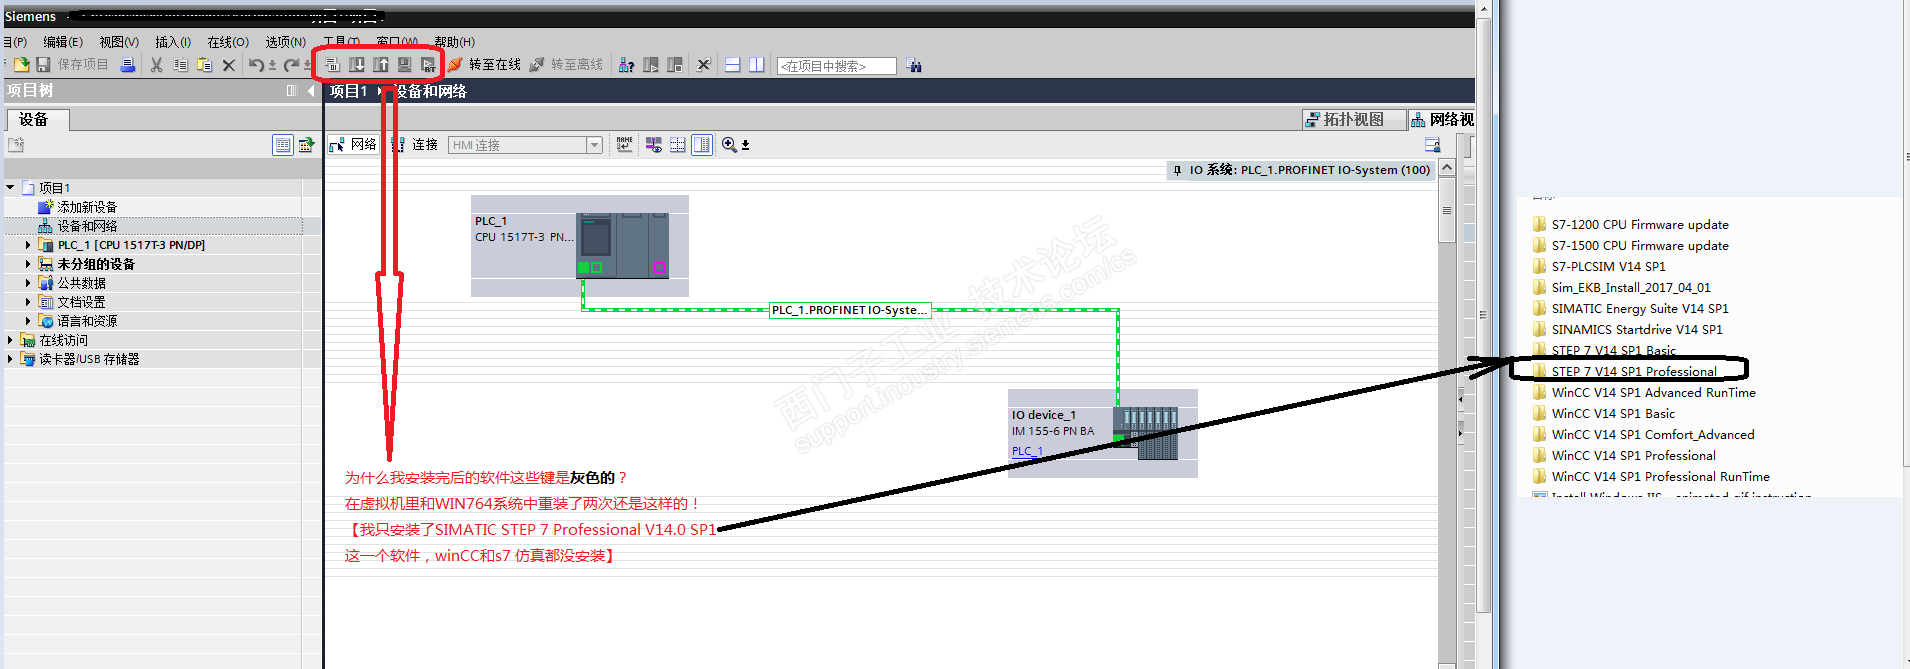This screenshot has height=669, width=1910.
Task: Click the redo arrow icon
Action: [x=290, y=65]
